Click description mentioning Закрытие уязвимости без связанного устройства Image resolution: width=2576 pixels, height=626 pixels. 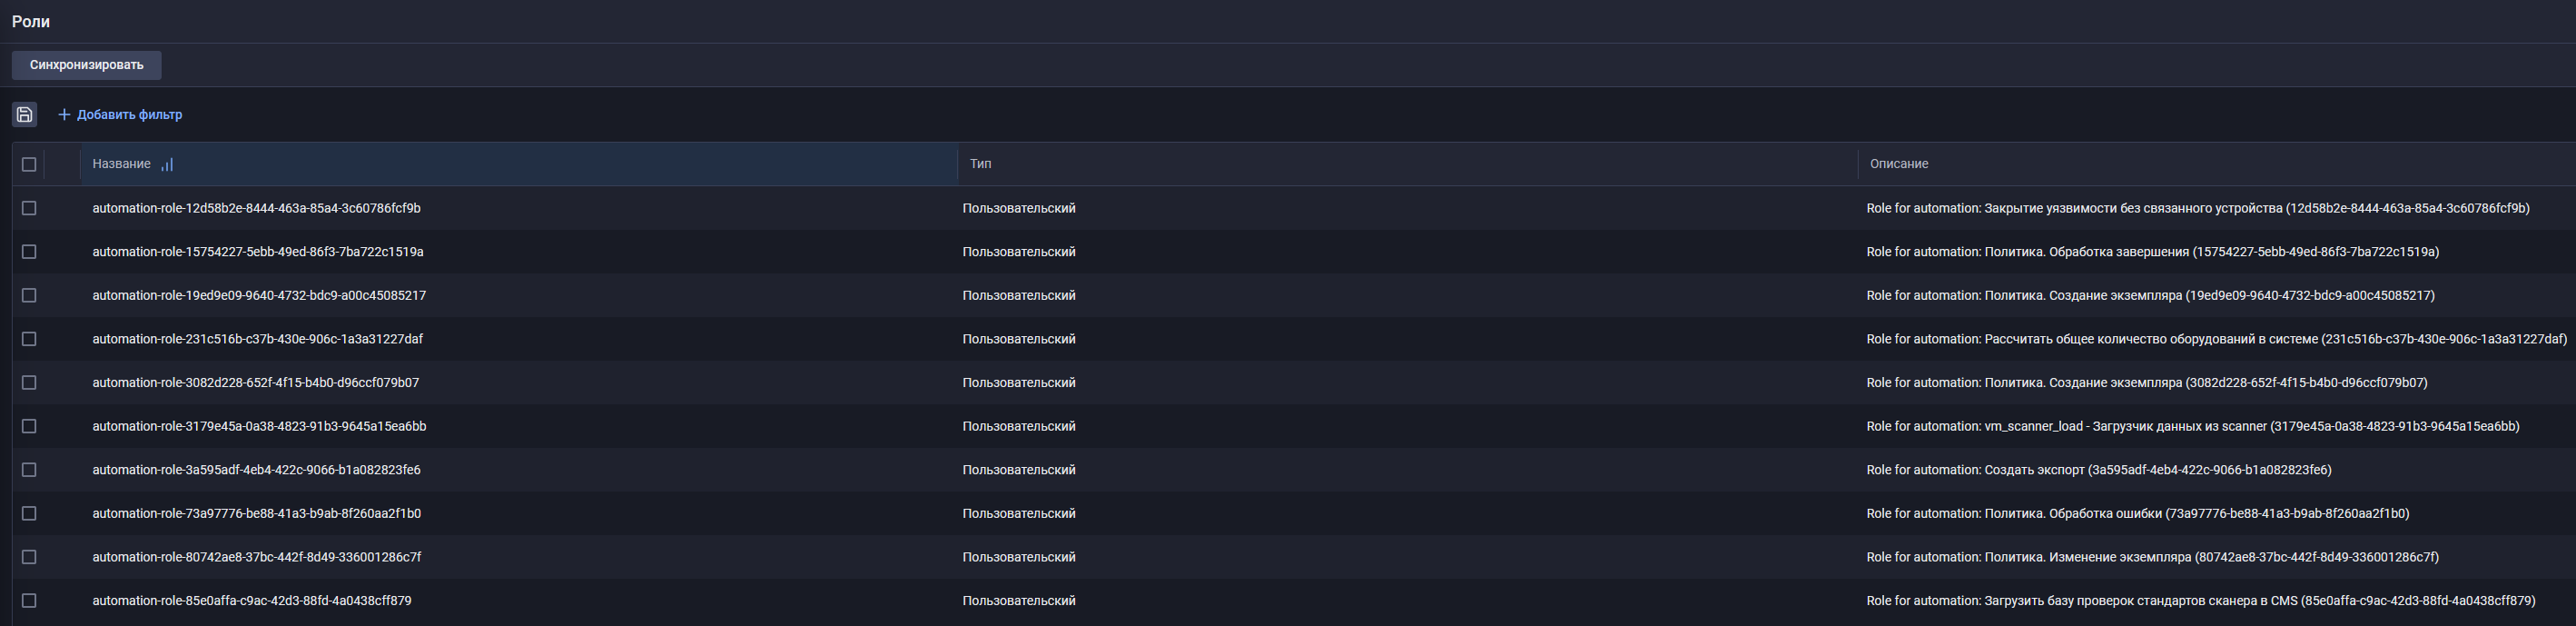[2198, 208]
